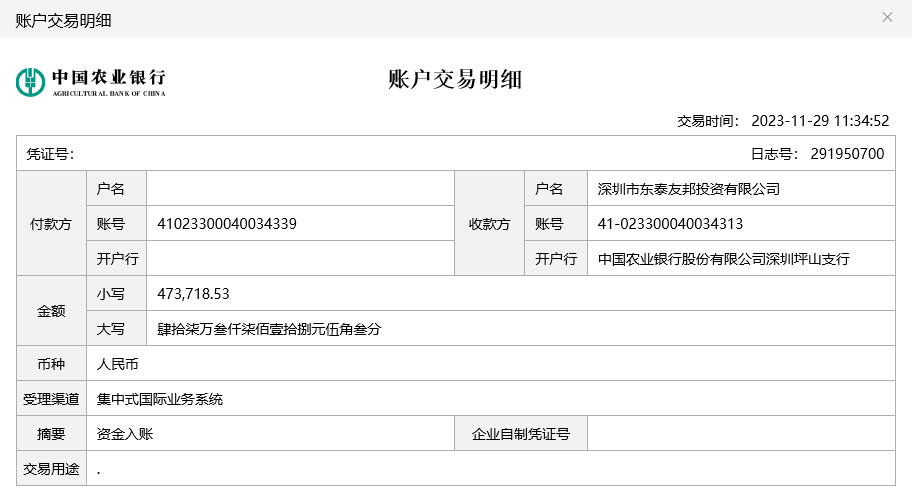Click the Agricultural Bank of China logo

(x=91, y=82)
